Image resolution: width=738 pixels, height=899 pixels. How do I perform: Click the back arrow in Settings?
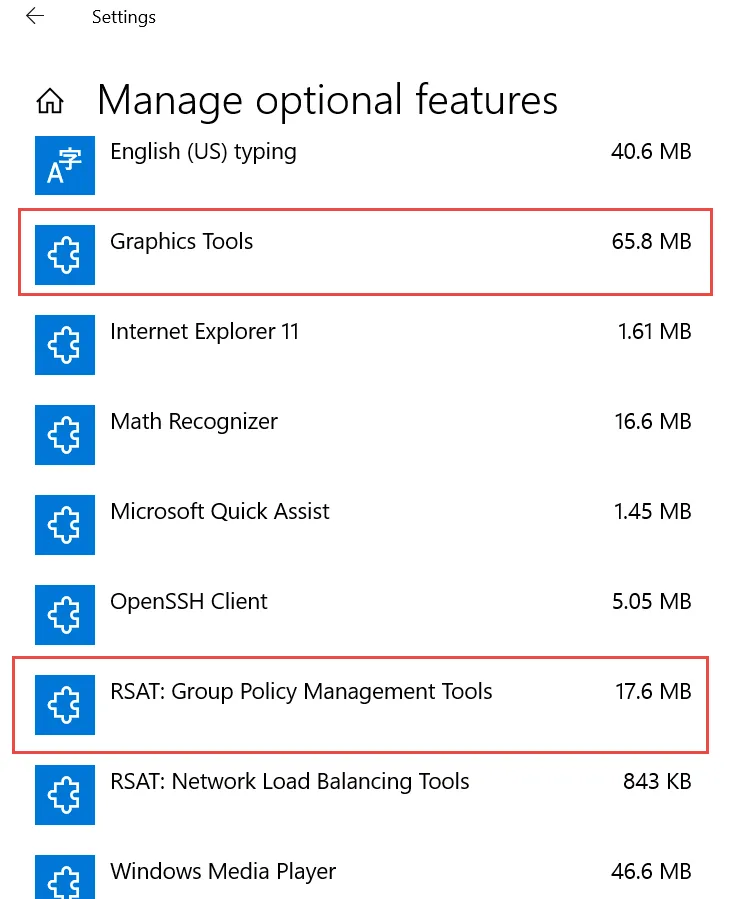(x=35, y=16)
